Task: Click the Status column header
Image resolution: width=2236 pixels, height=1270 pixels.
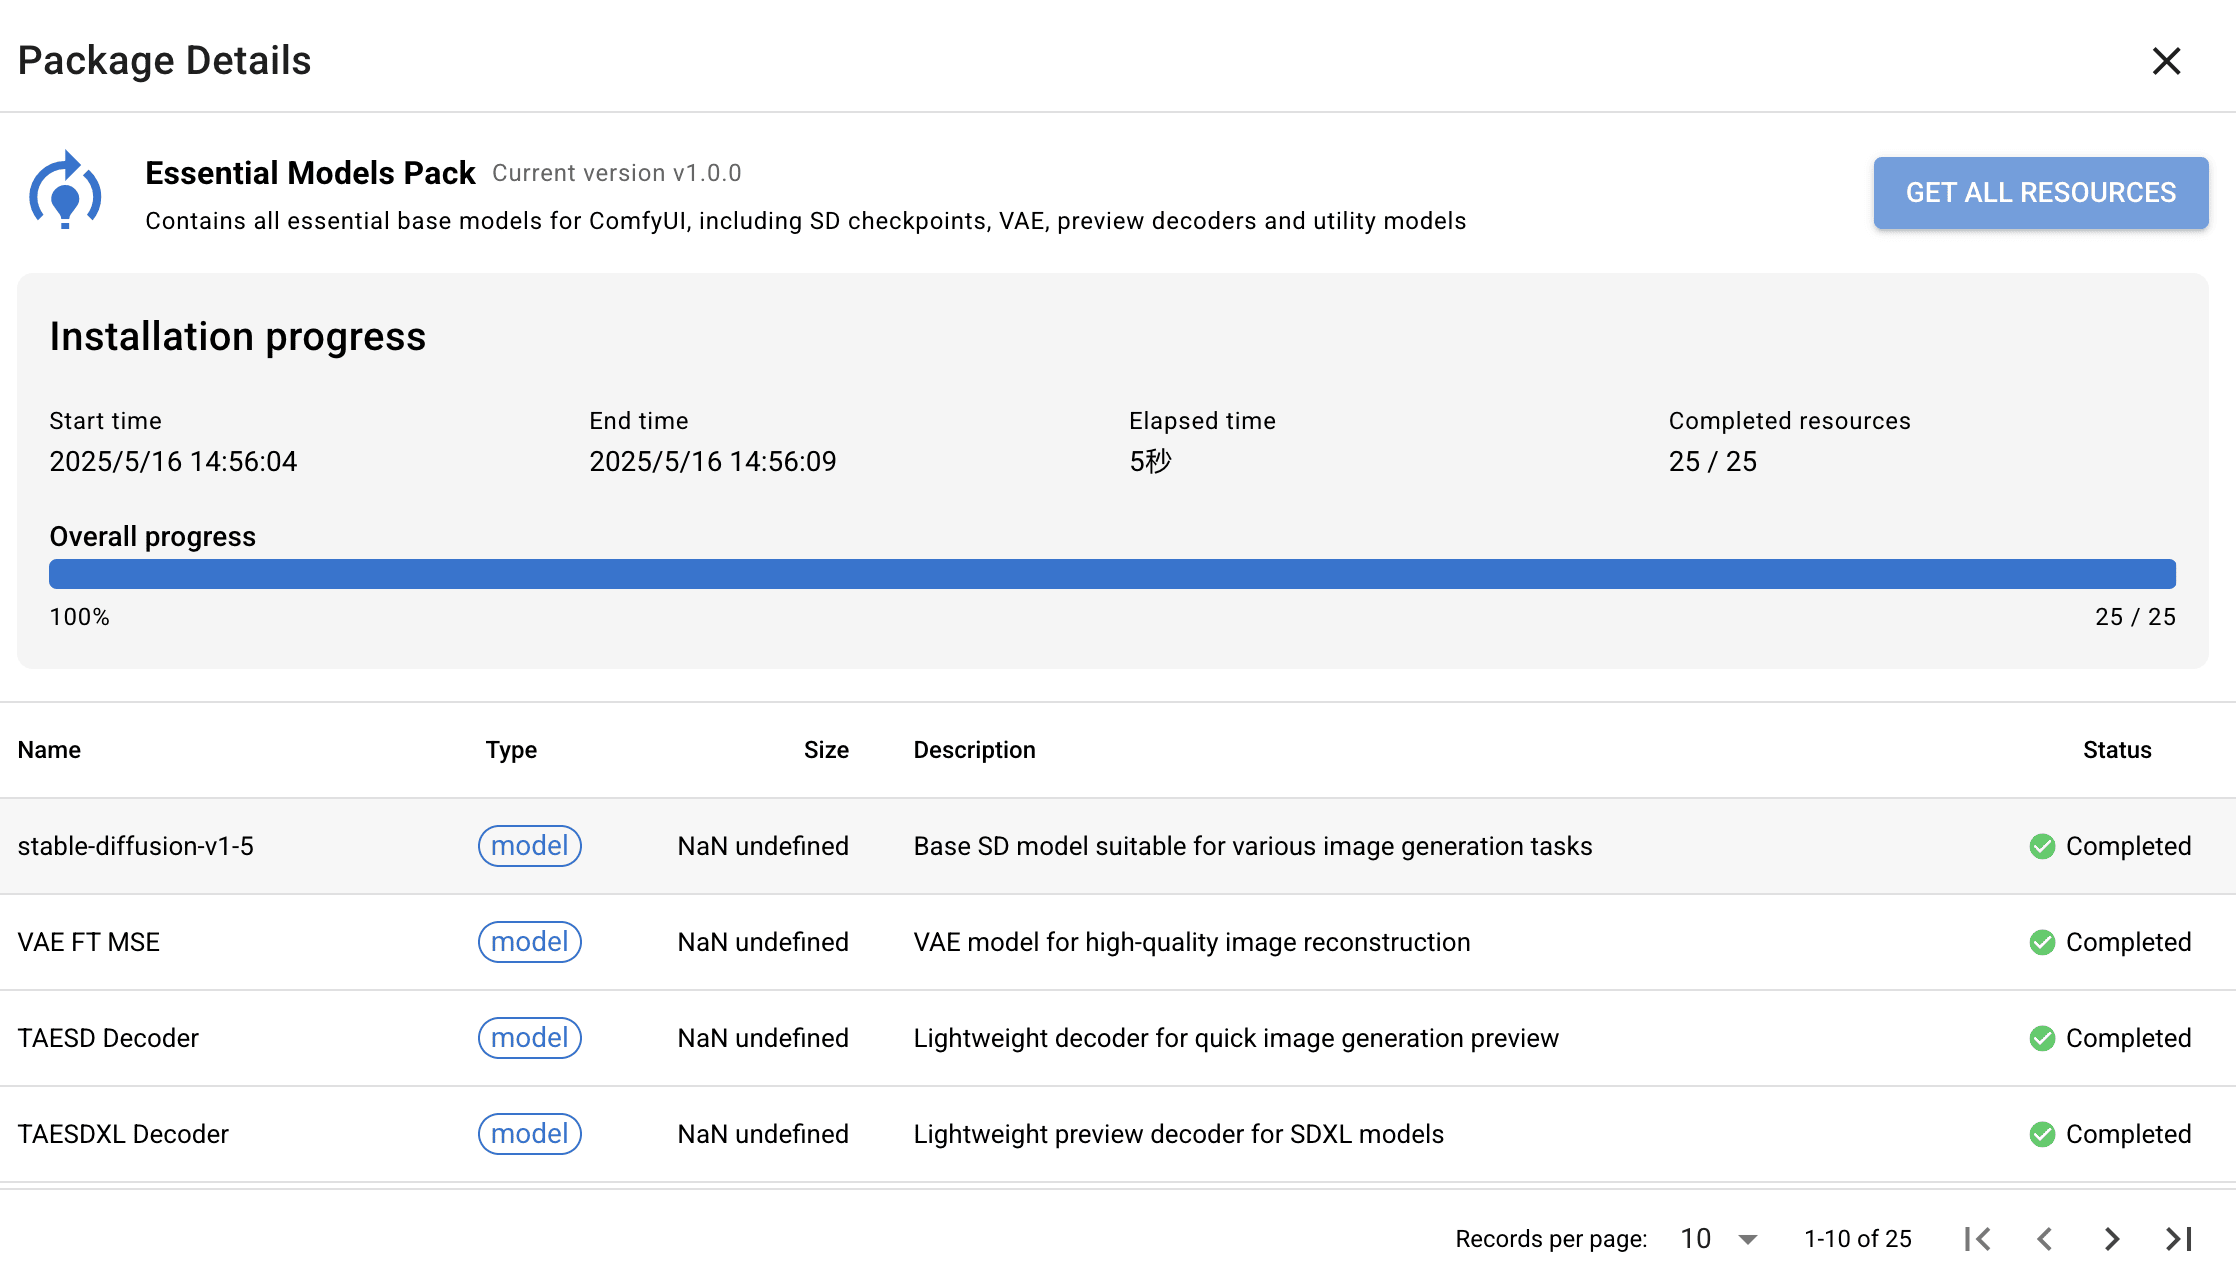Action: tap(2117, 750)
